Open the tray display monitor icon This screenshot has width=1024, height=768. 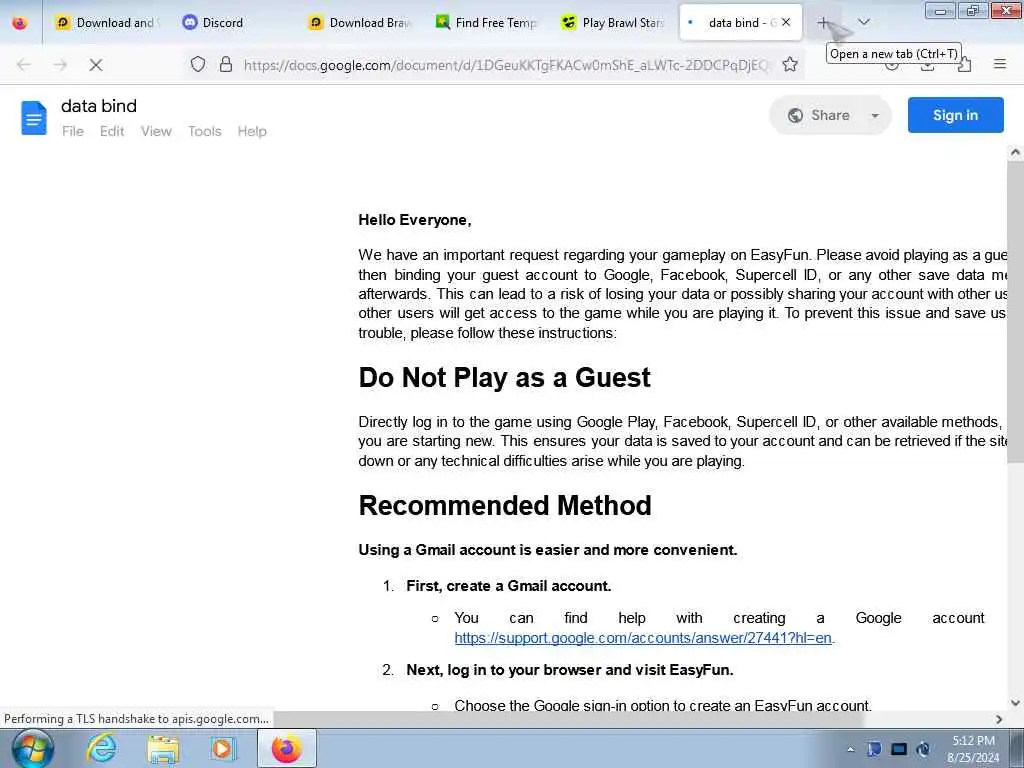point(899,749)
